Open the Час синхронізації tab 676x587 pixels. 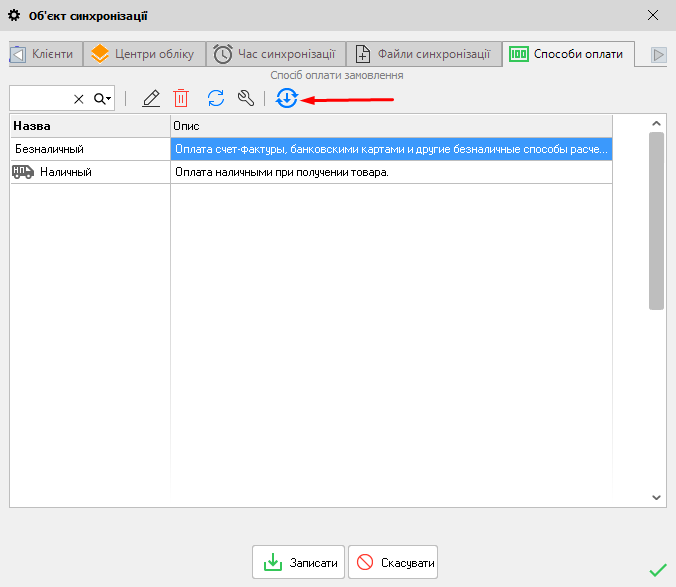coord(279,54)
